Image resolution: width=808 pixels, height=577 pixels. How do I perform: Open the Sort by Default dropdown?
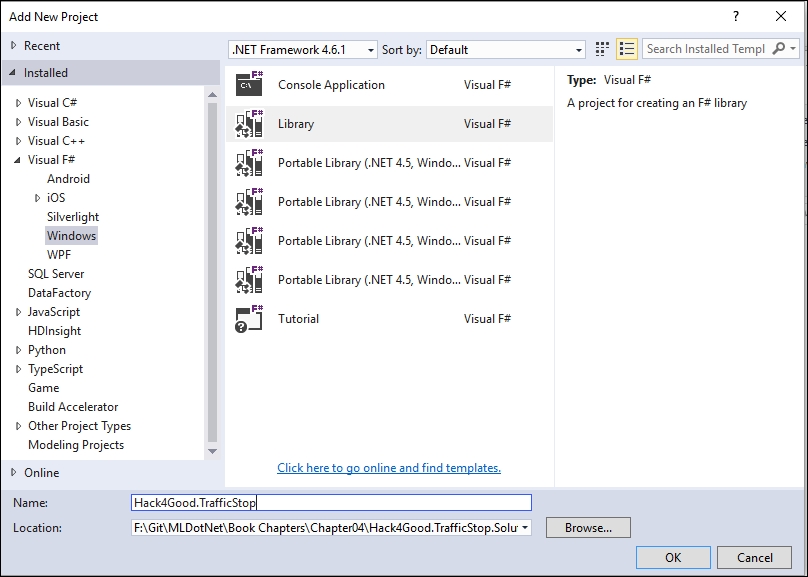click(x=506, y=49)
